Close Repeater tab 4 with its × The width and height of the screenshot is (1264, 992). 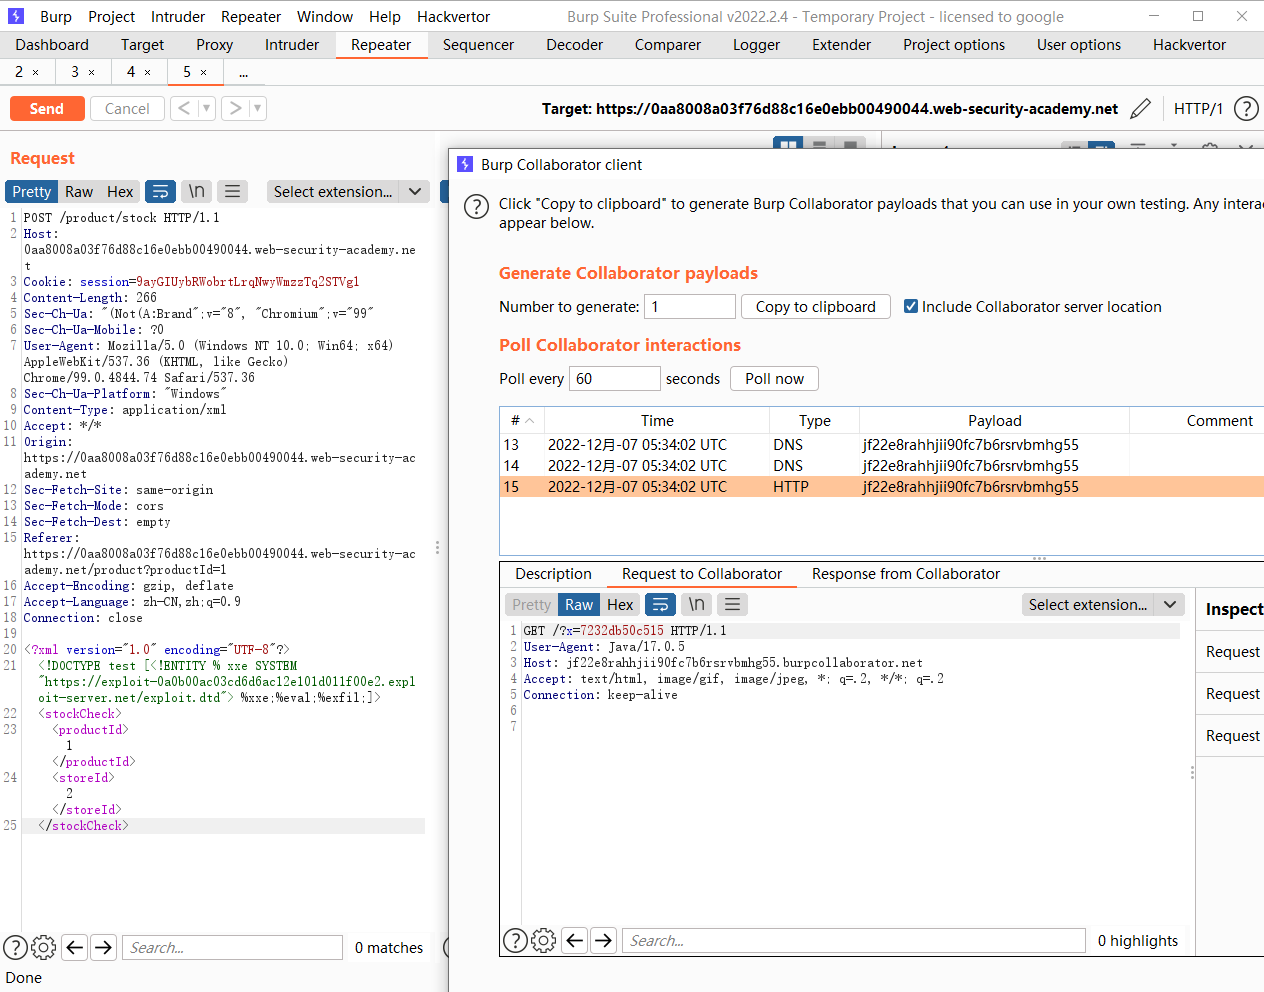[x=148, y=72]
